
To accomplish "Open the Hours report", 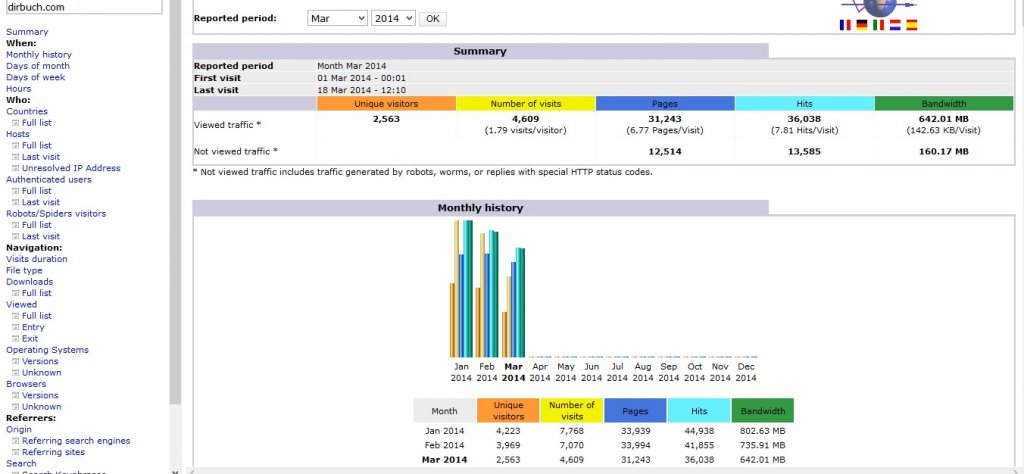I will [18, 89].
